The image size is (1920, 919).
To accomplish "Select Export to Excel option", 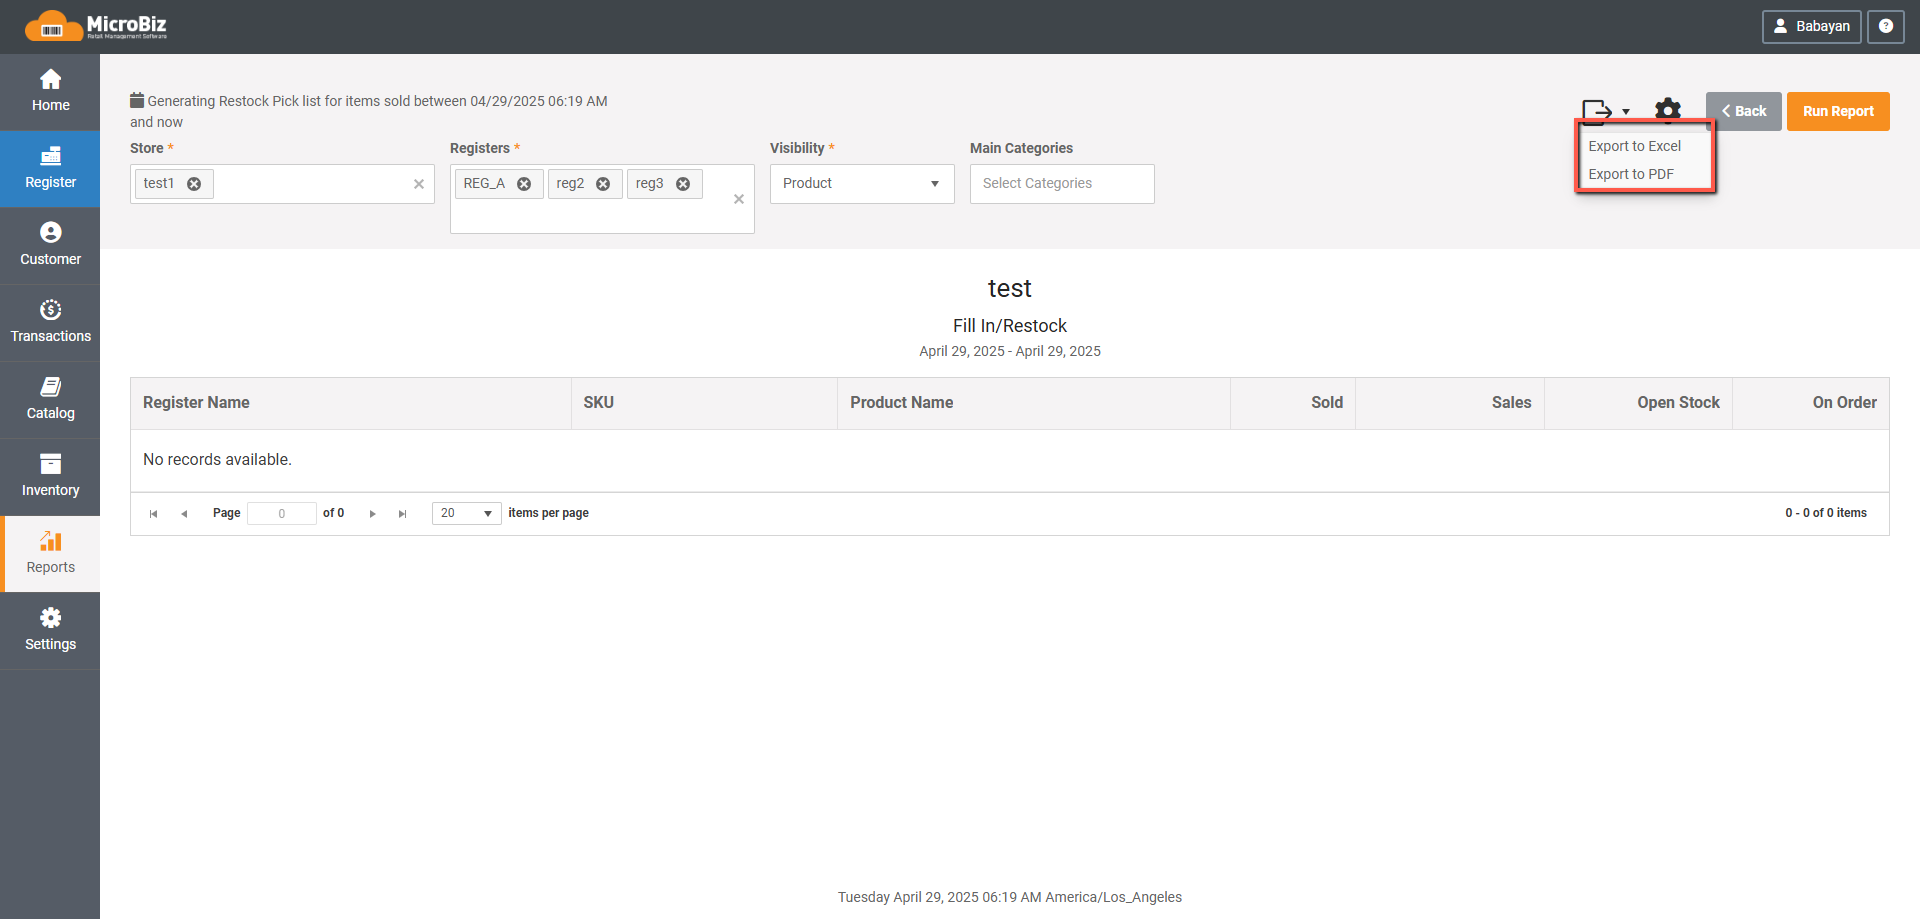I will 1635,146.
